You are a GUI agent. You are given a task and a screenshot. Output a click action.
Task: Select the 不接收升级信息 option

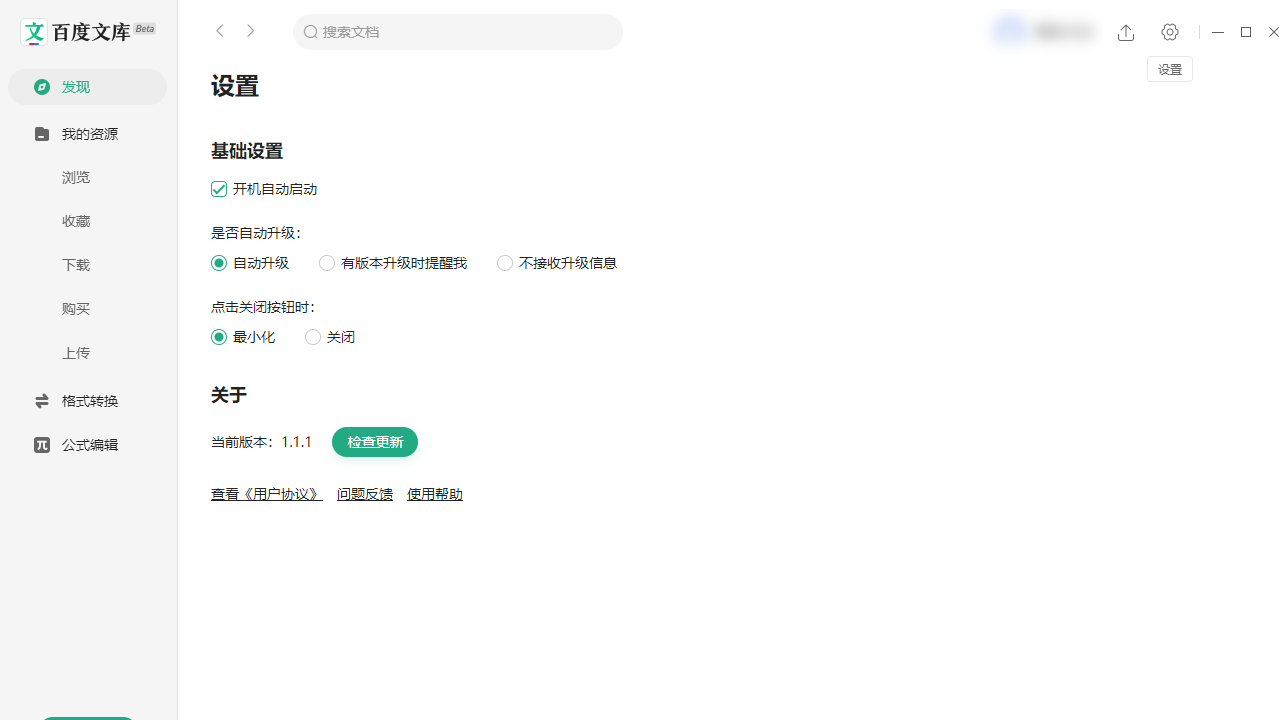505,263
